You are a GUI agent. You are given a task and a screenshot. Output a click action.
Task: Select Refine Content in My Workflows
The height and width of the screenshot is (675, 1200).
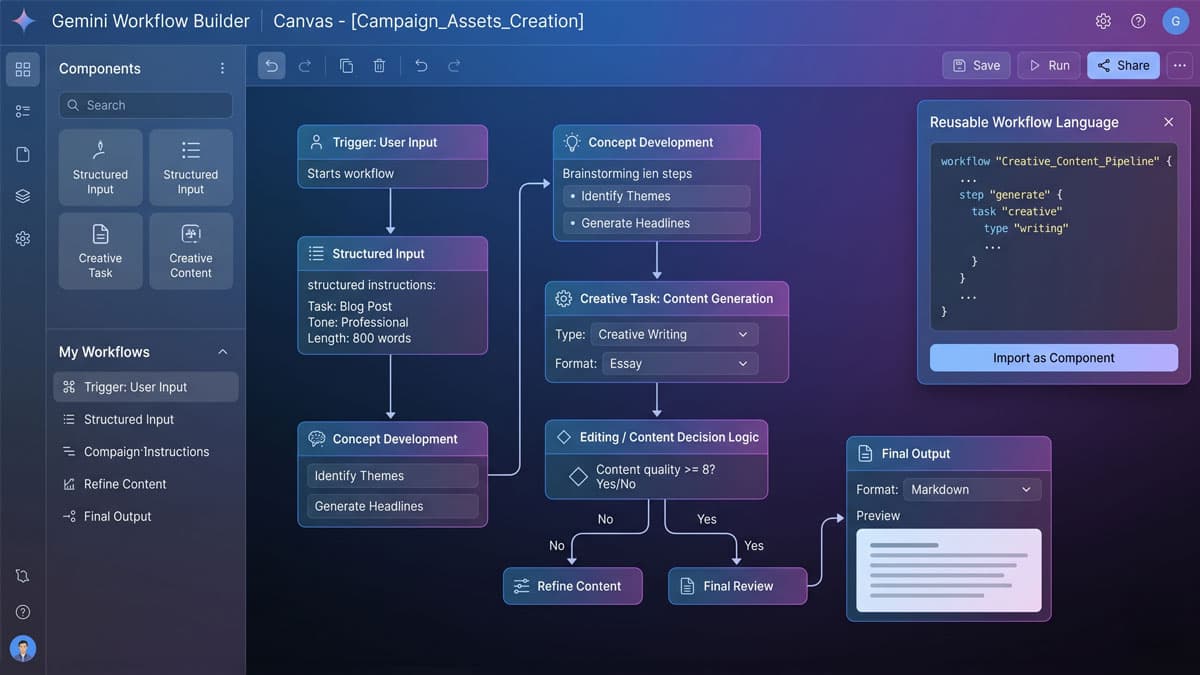click(146, 484)
